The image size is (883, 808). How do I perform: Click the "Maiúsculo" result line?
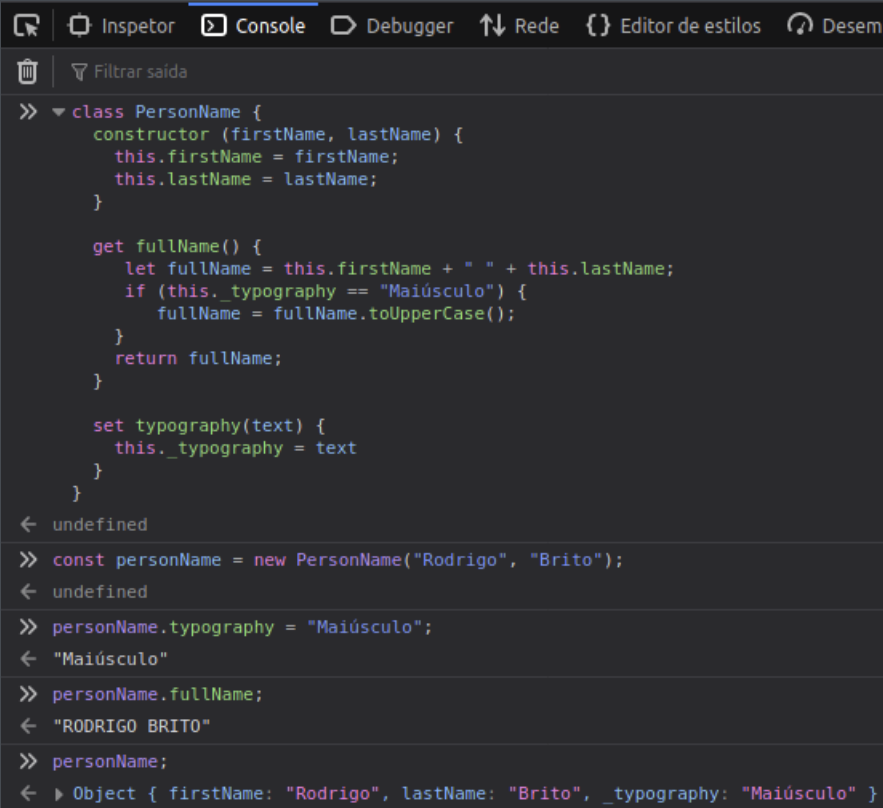point(110,659)
